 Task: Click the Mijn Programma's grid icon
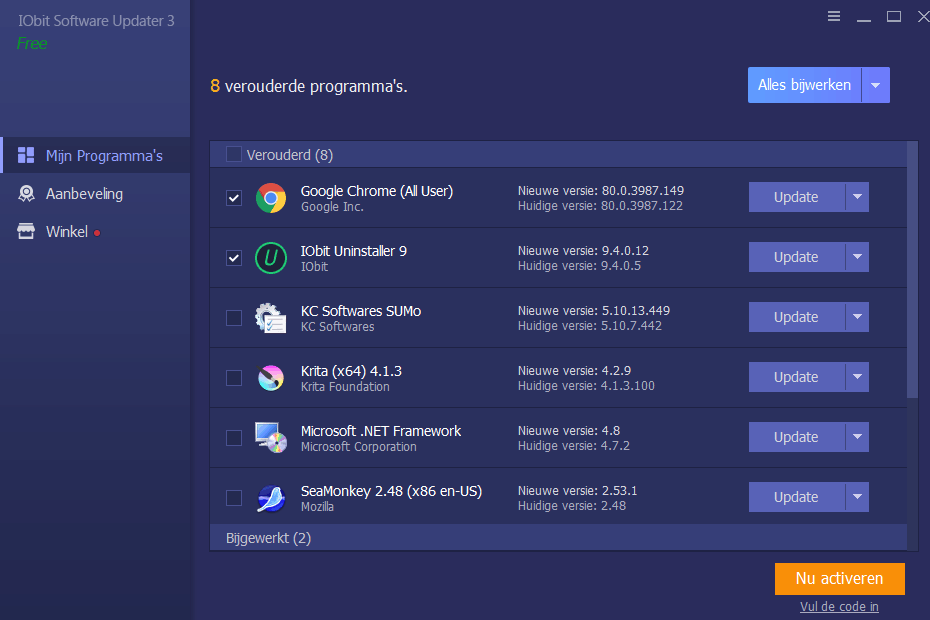[x=26, y=155]
